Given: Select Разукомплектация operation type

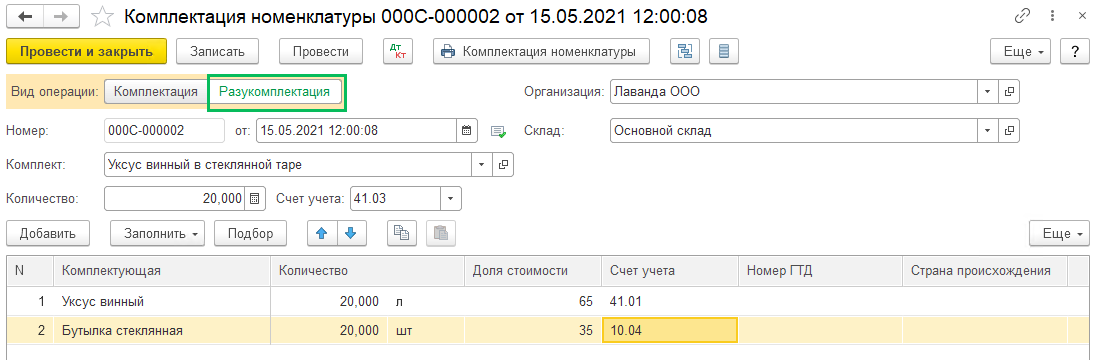Looking at the screenshot, I should (x=275, y=92).
